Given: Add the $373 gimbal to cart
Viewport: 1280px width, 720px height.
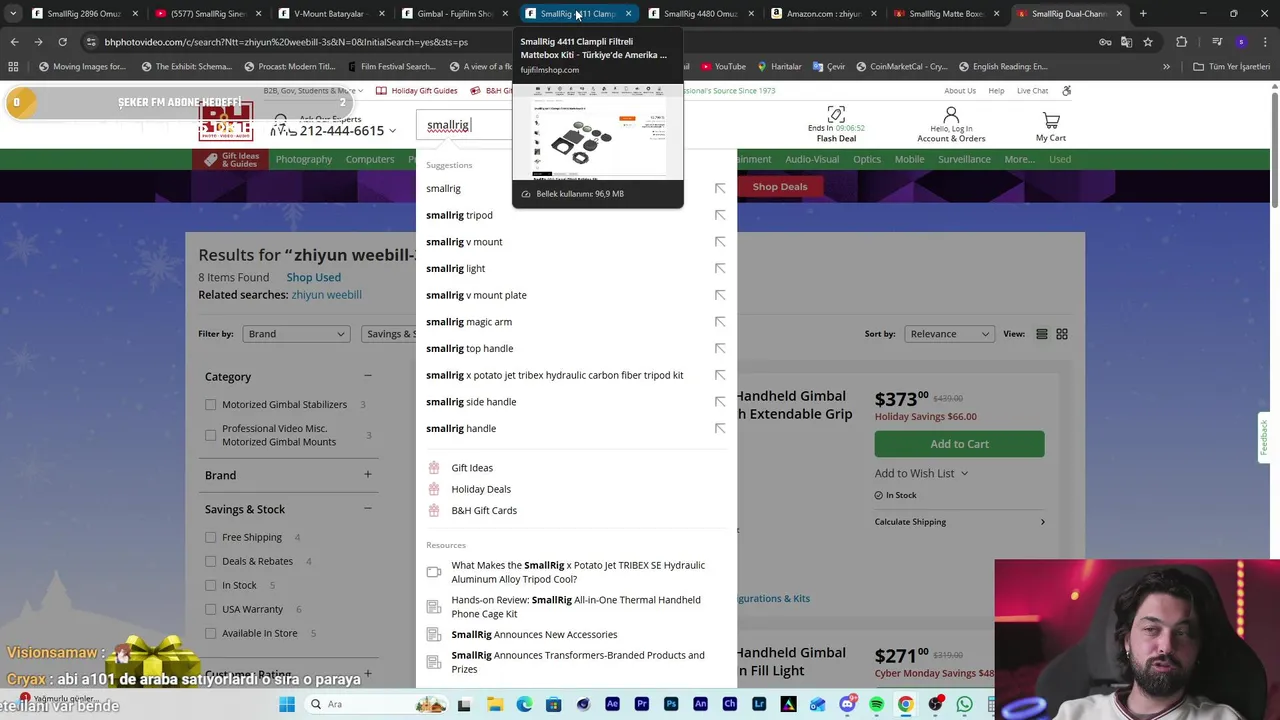Looking at the screenshot, I should [959, 444].
